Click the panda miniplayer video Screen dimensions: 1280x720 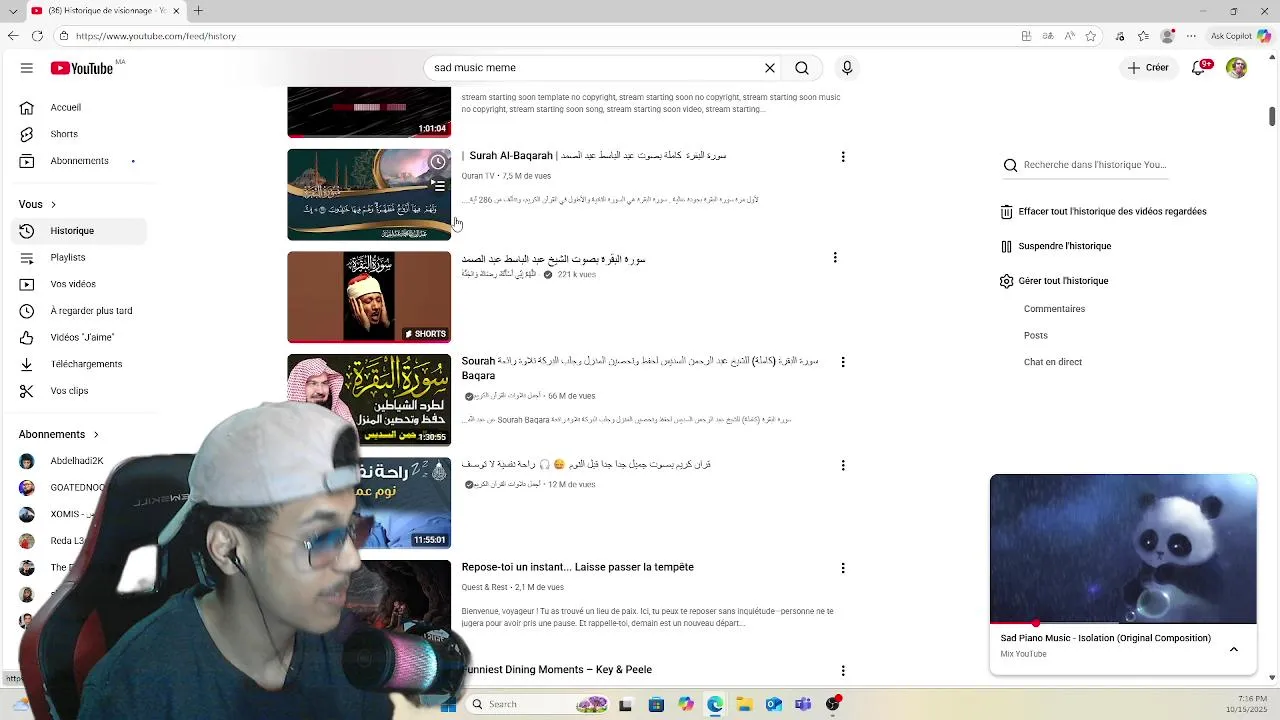pyautogui.click(x=1123, y=549)
